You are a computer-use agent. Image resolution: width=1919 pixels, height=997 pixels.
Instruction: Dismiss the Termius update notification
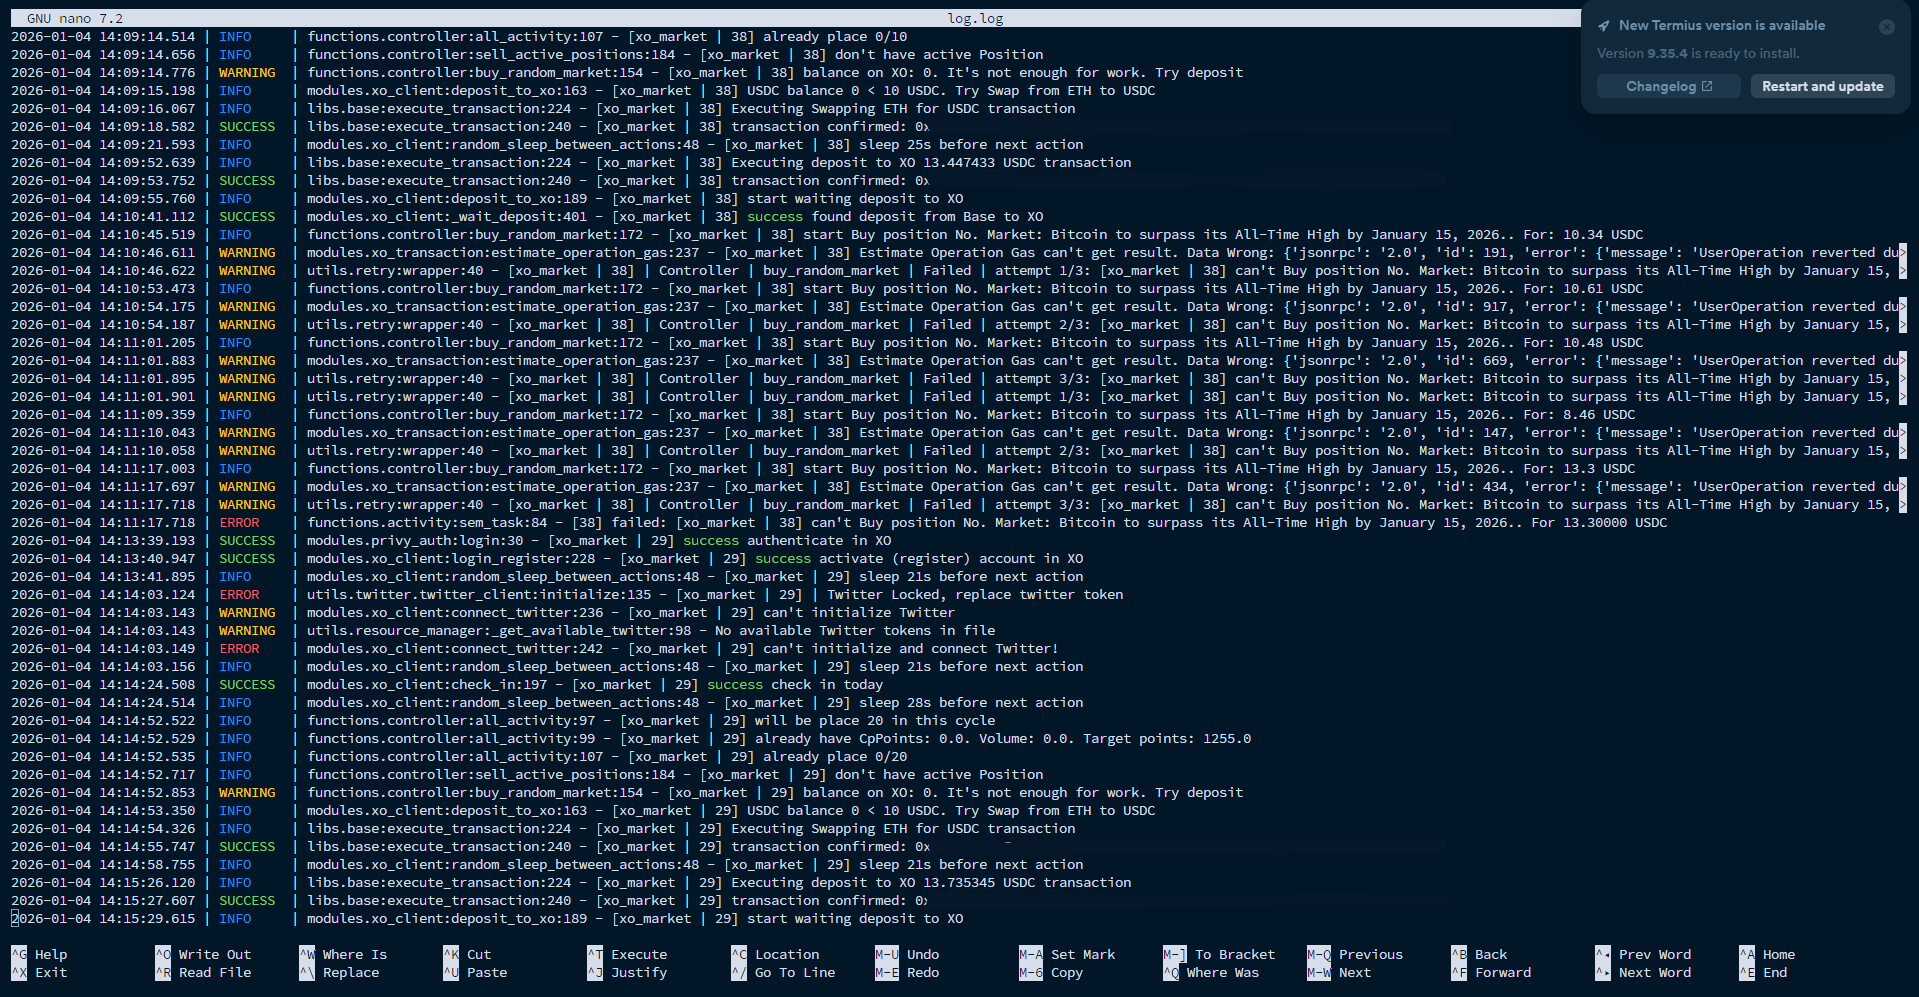1886,27
